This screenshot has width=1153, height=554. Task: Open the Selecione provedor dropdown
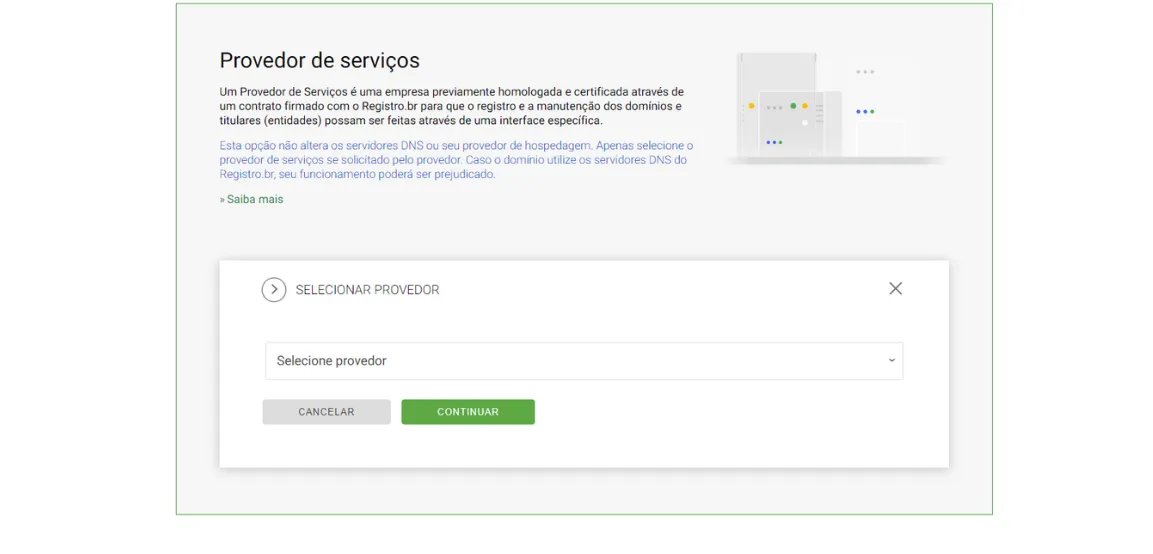pos(584,361)
